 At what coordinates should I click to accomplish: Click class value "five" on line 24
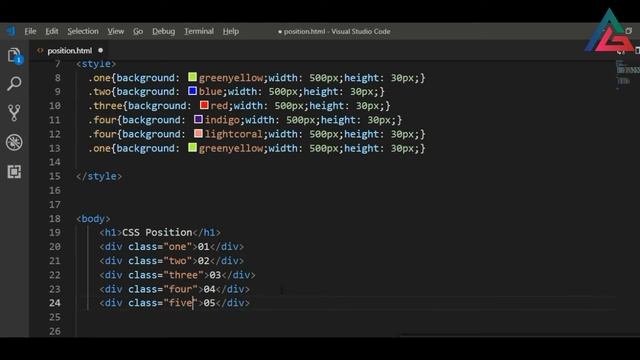pos(180,303)
